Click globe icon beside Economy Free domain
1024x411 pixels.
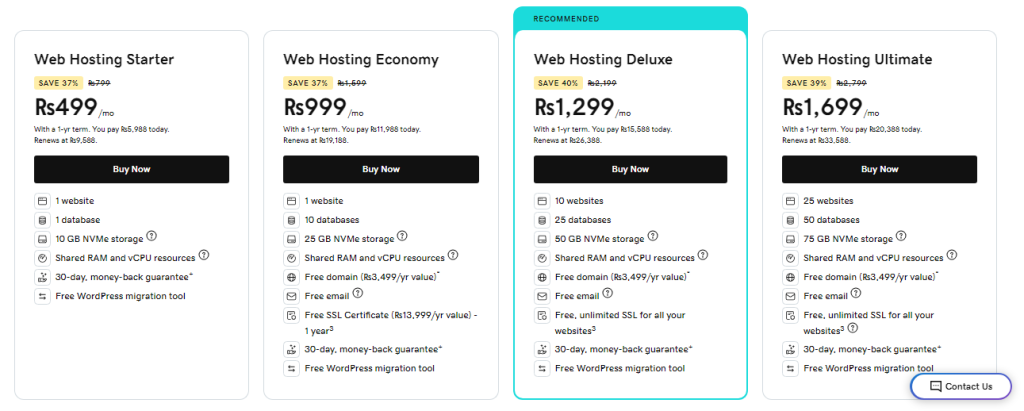[x=291, y=277]
